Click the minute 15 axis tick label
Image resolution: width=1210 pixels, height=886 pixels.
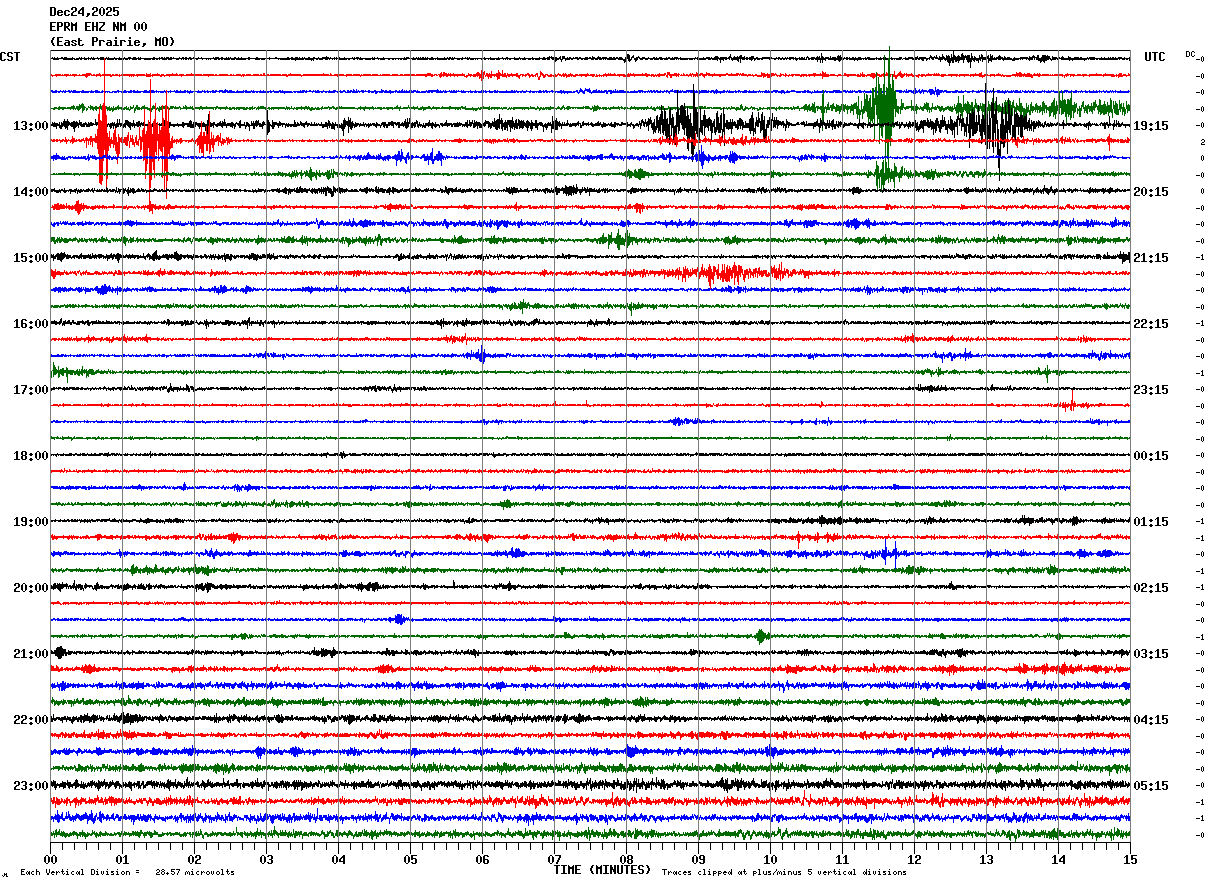[x=1130, y=859]
